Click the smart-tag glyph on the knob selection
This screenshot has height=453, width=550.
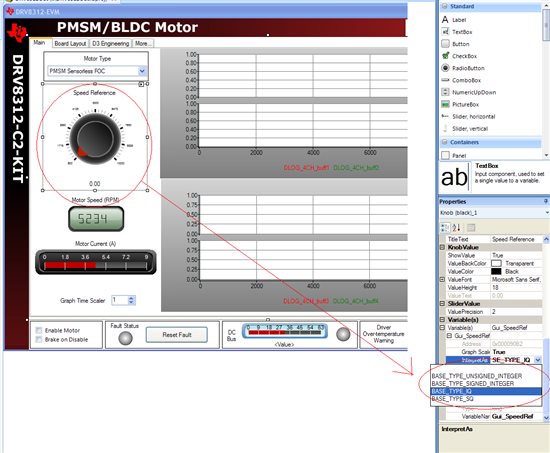[141, 84]
